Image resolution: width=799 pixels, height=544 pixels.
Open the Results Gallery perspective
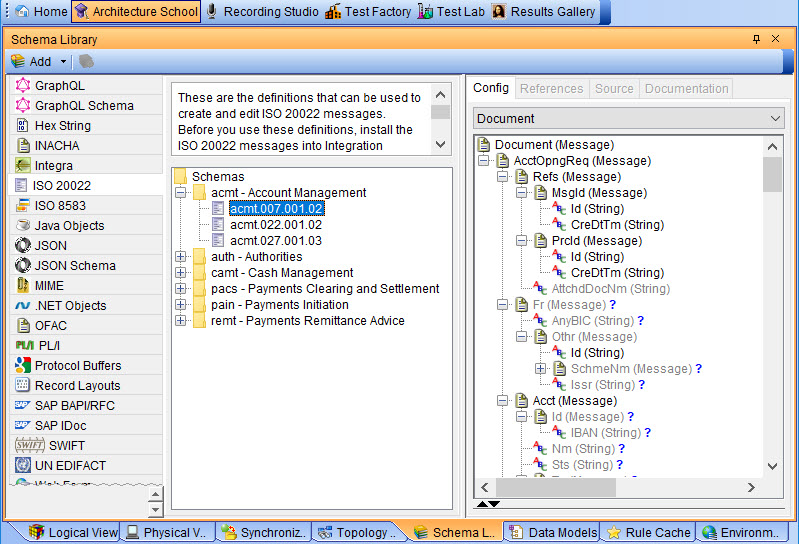click(544, 11)
